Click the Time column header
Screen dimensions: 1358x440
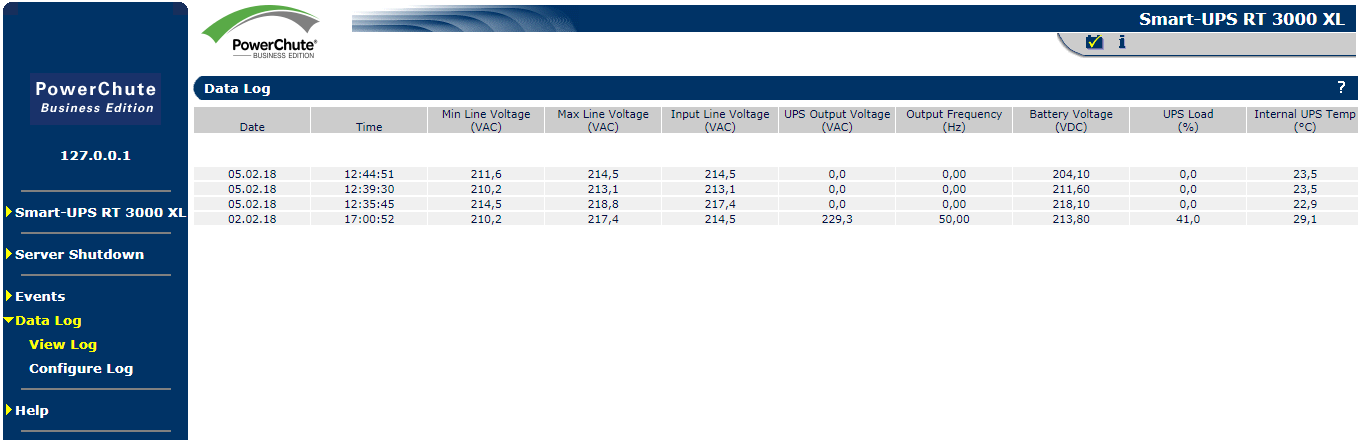[369, 120]
